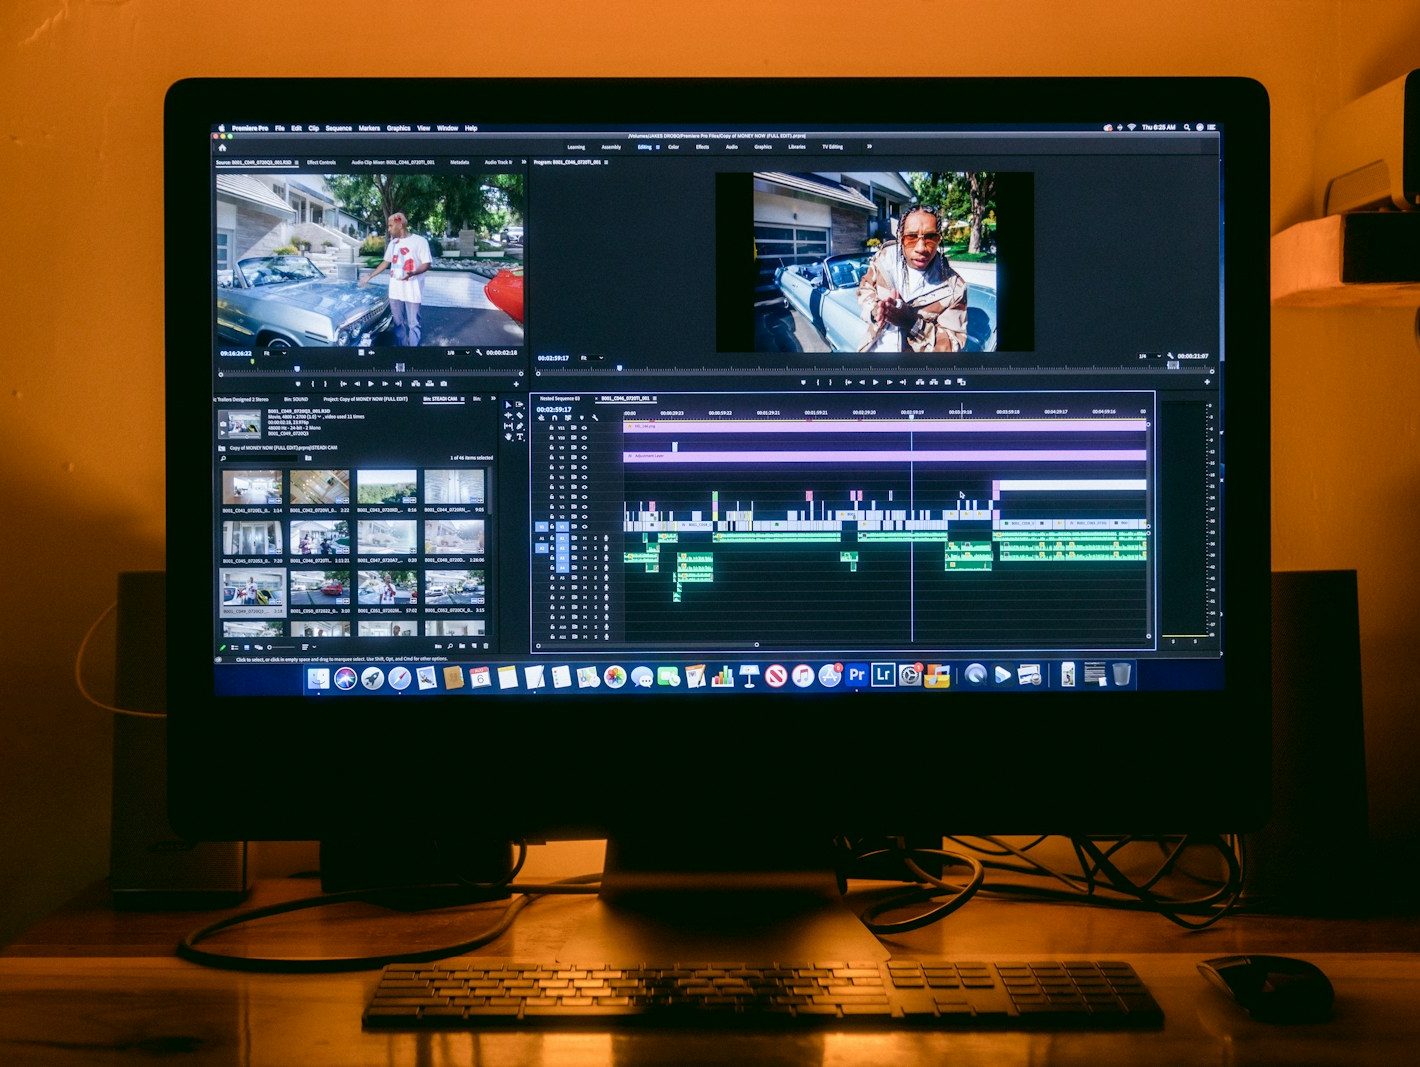Open Premiere Pro in the Dock
This screenshot has height=1067, width=1420.
click(856, 676)
